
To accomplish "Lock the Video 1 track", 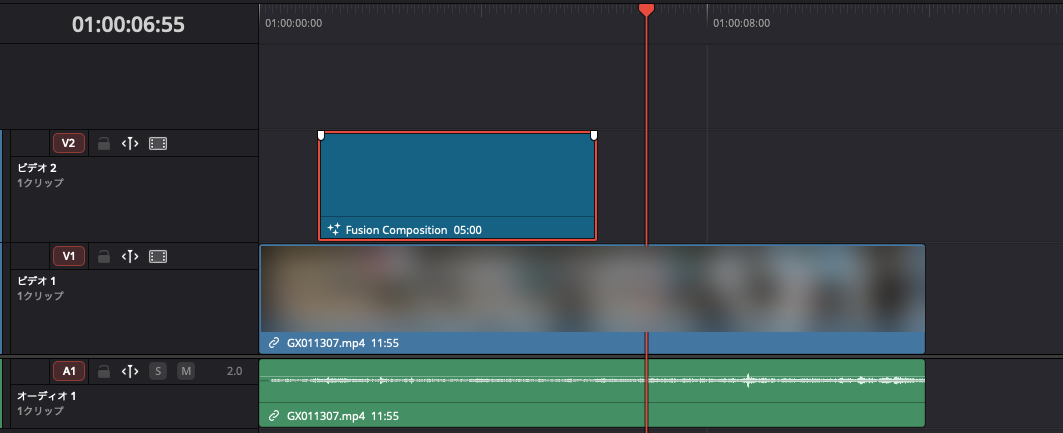I will (x=104, y=257).
